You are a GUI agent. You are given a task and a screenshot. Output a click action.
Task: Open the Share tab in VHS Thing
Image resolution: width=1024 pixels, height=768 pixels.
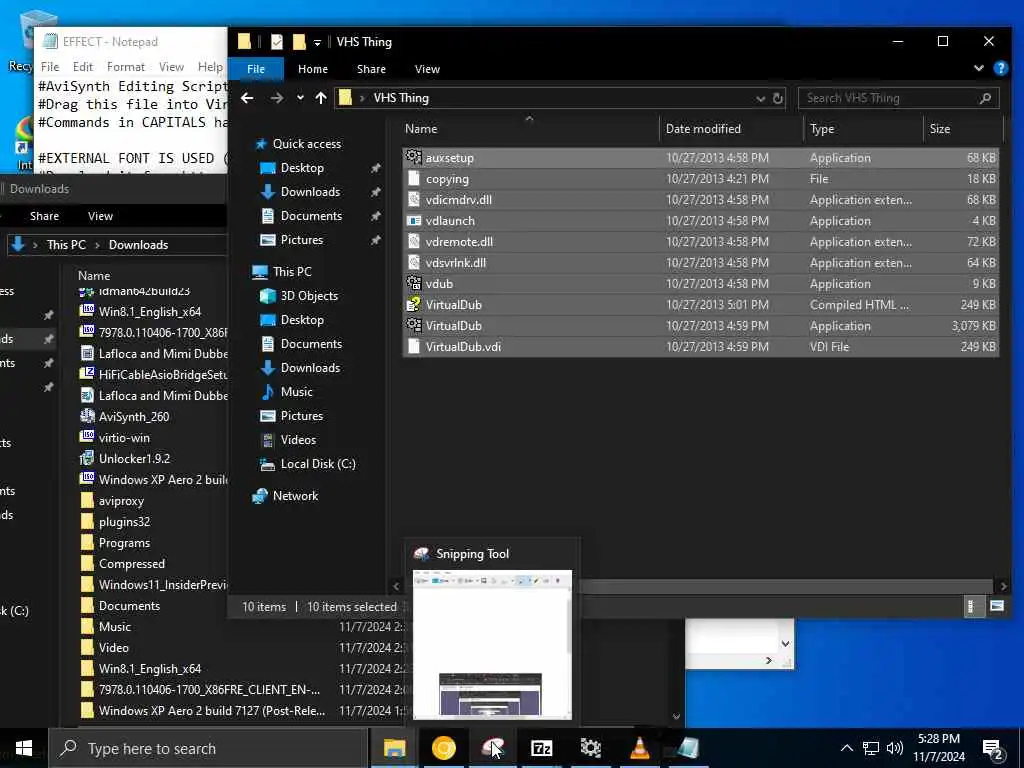point(371,69)
